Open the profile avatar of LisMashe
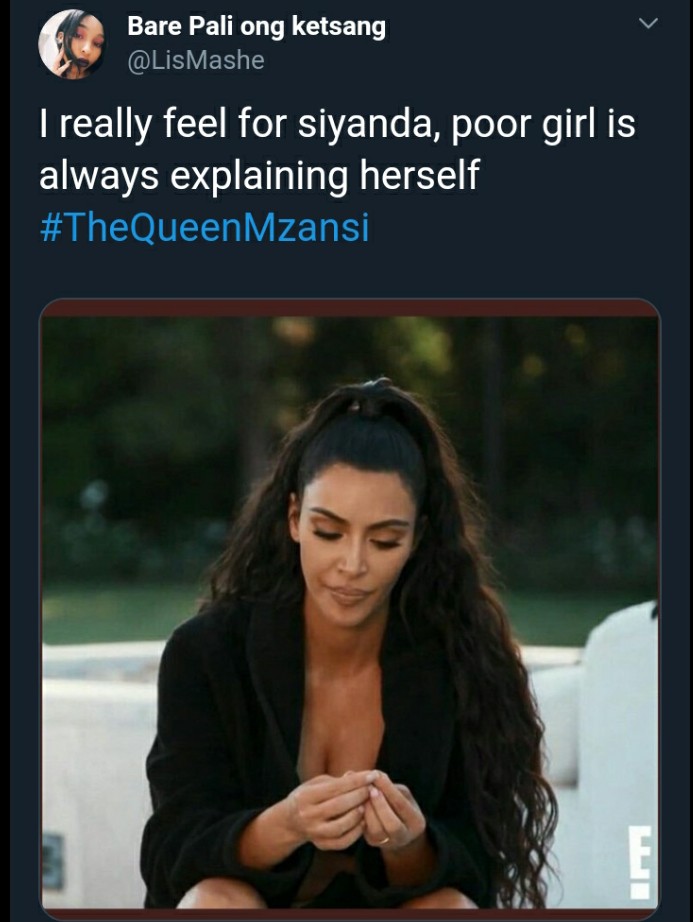 click(x=71, y=44)
